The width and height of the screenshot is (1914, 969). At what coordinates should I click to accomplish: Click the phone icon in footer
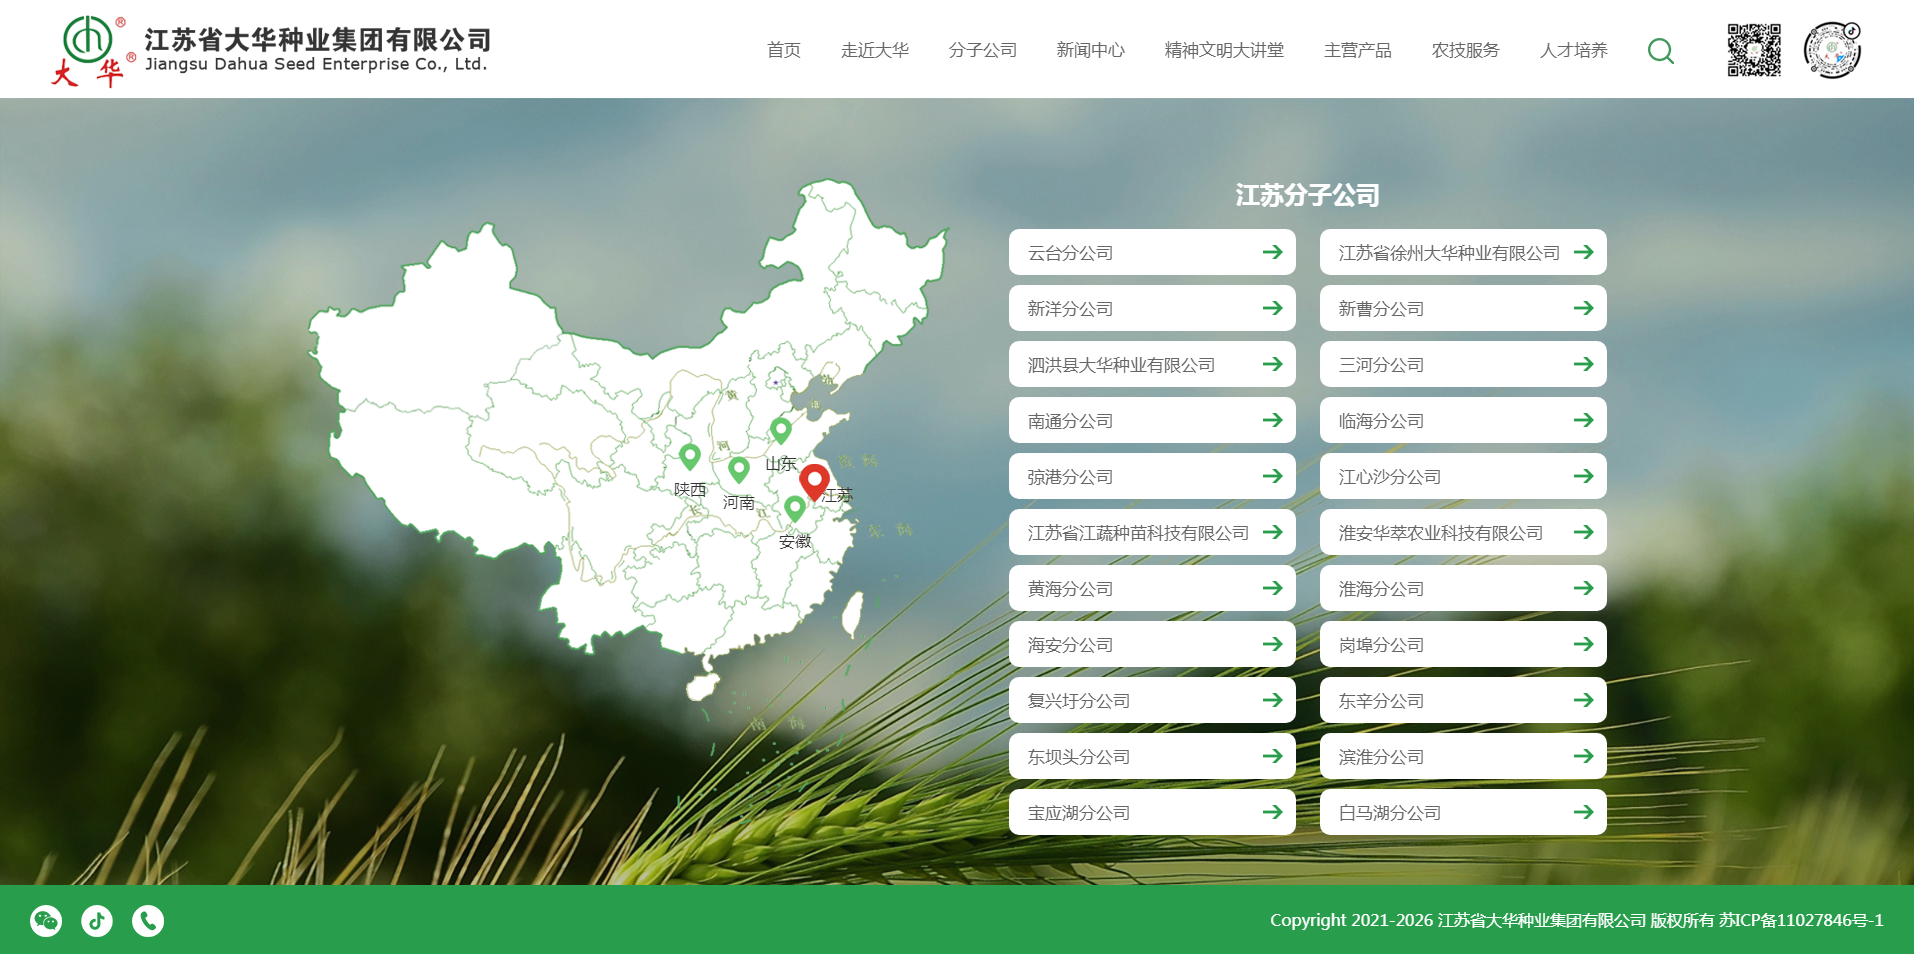[x=148, y=920]
